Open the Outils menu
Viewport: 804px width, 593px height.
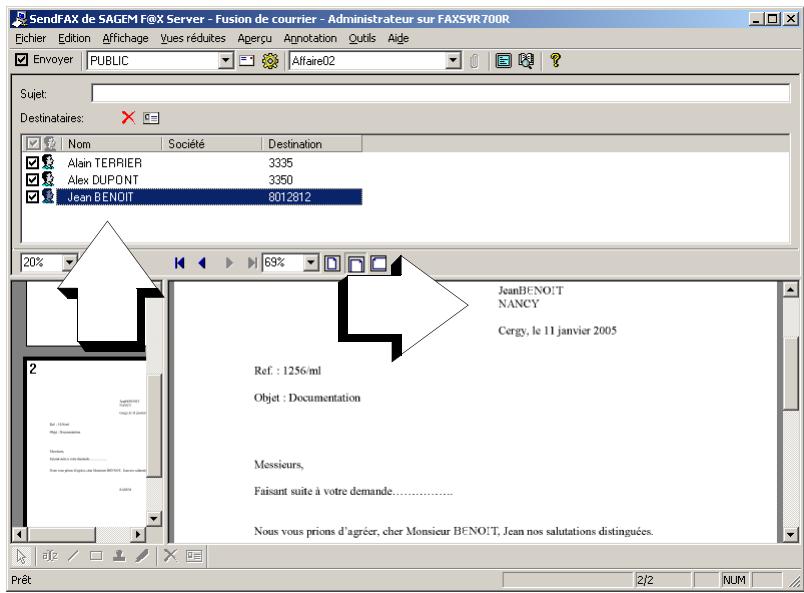coord(362,38)
